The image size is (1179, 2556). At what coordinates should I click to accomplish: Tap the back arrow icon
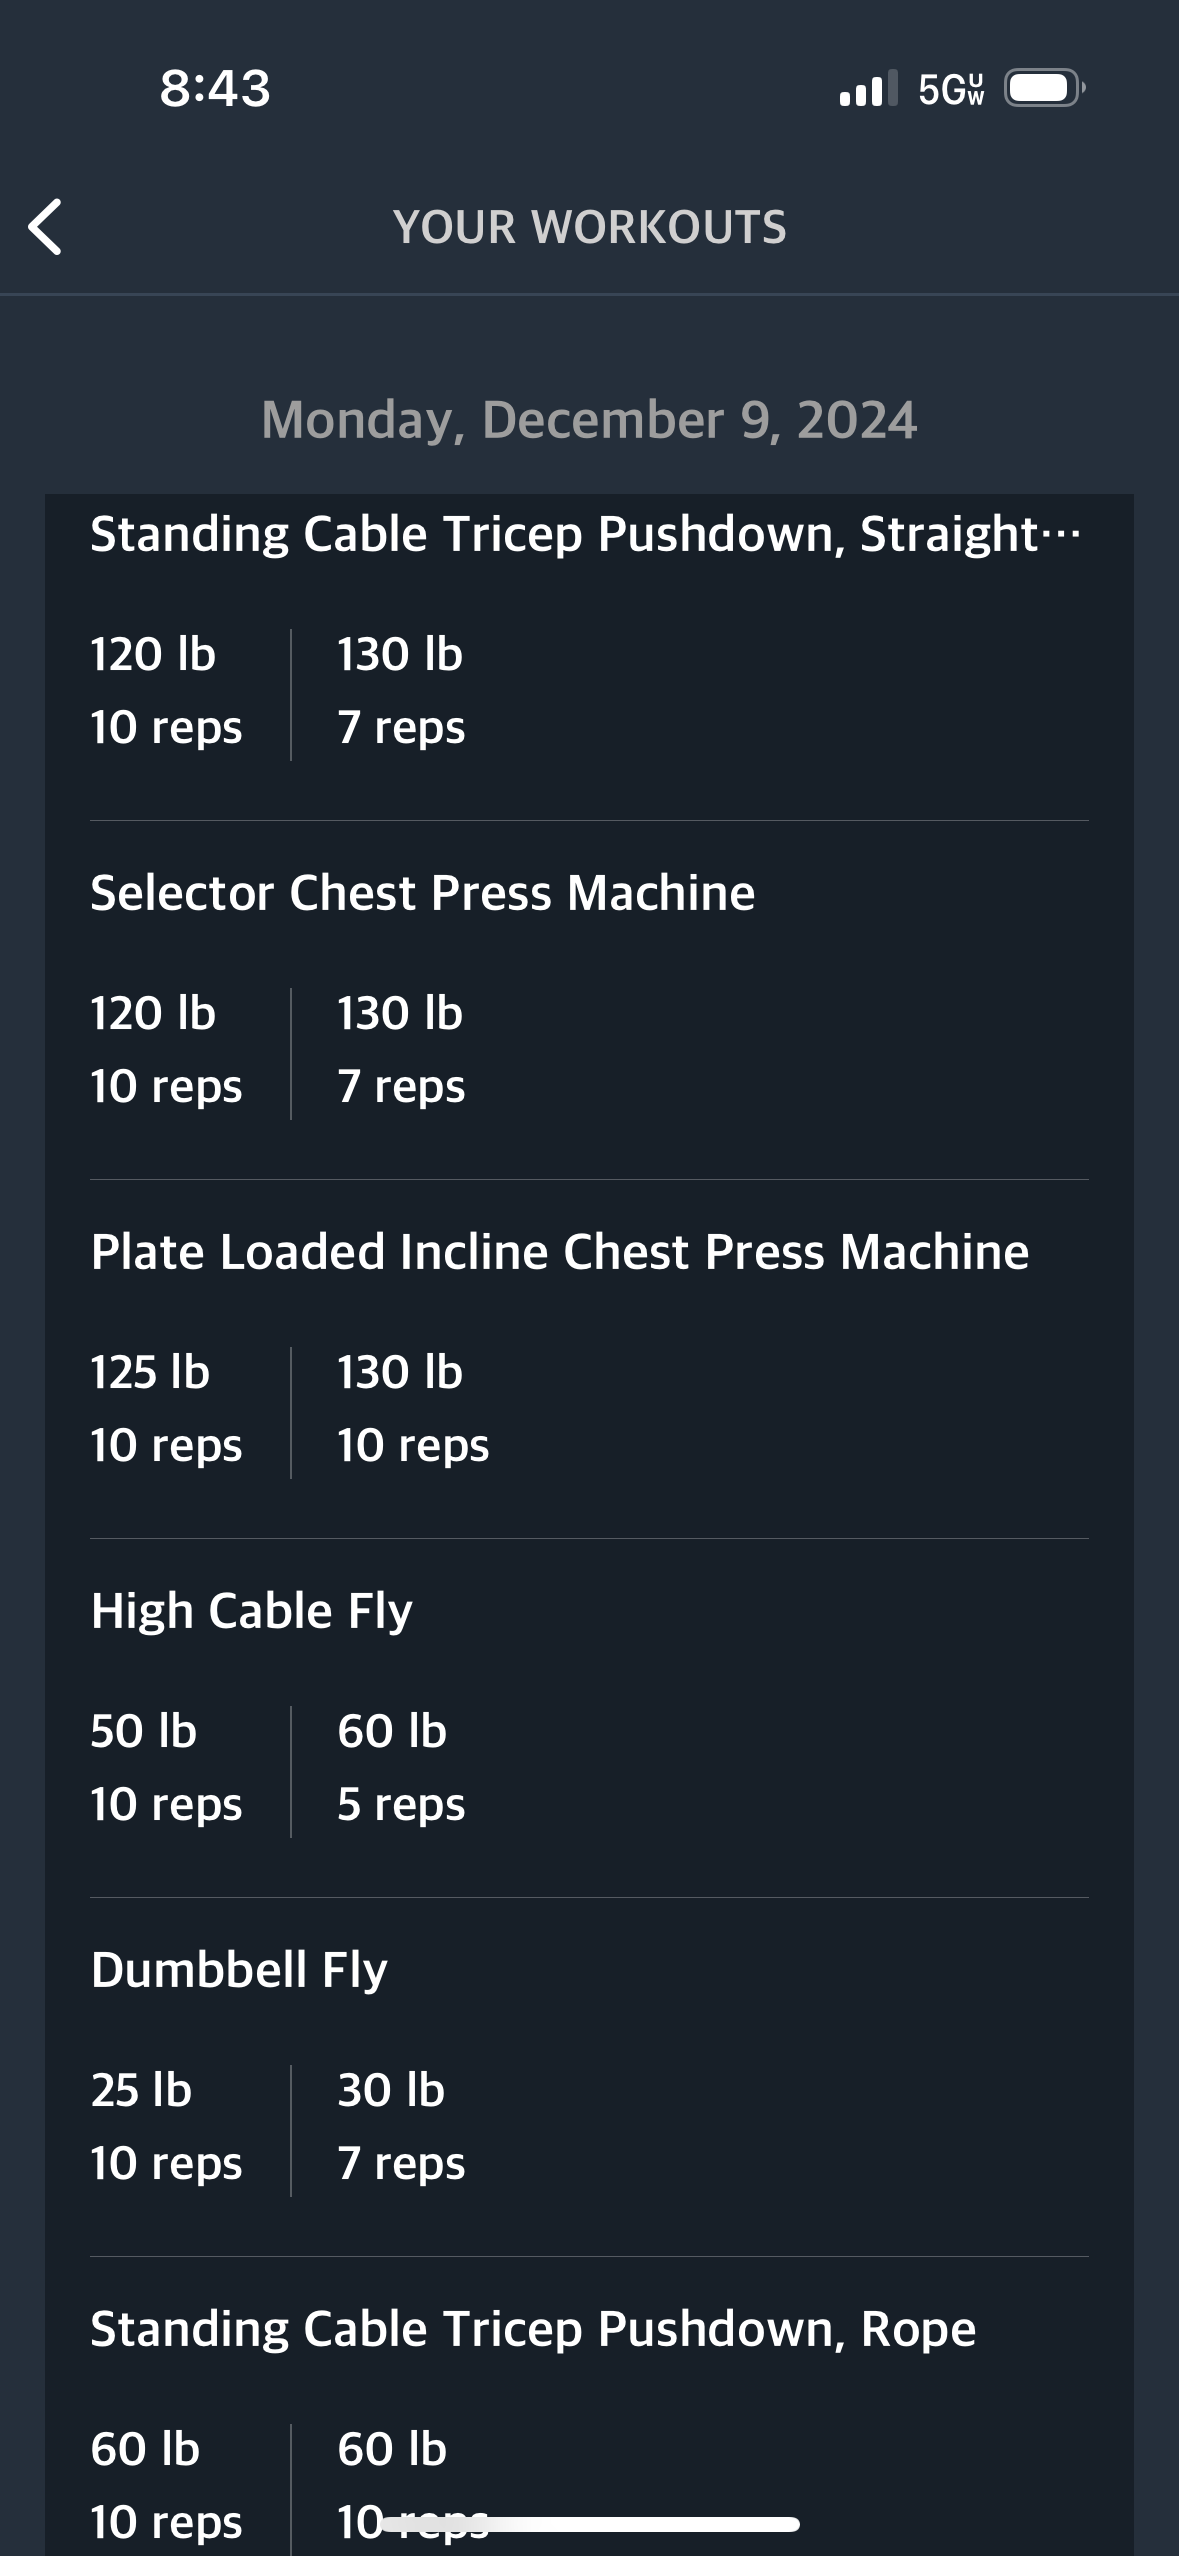(45, 227)
